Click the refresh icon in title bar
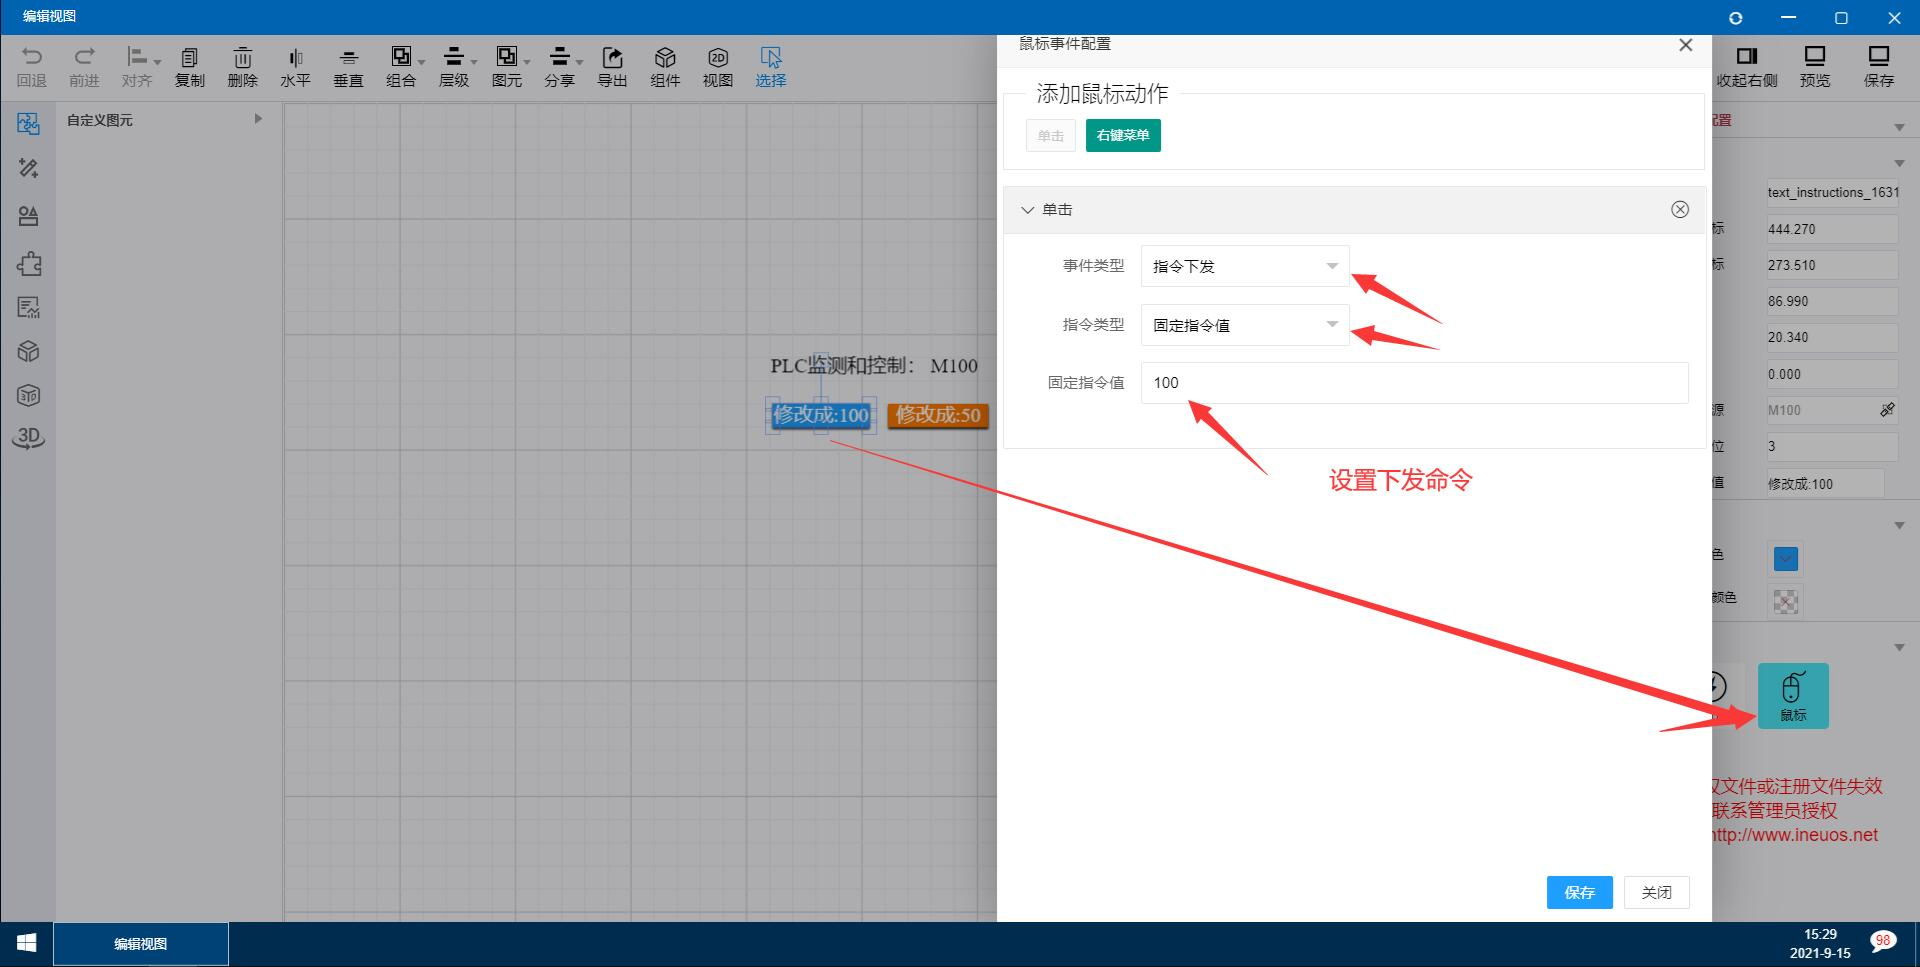 click(1735, 18)
